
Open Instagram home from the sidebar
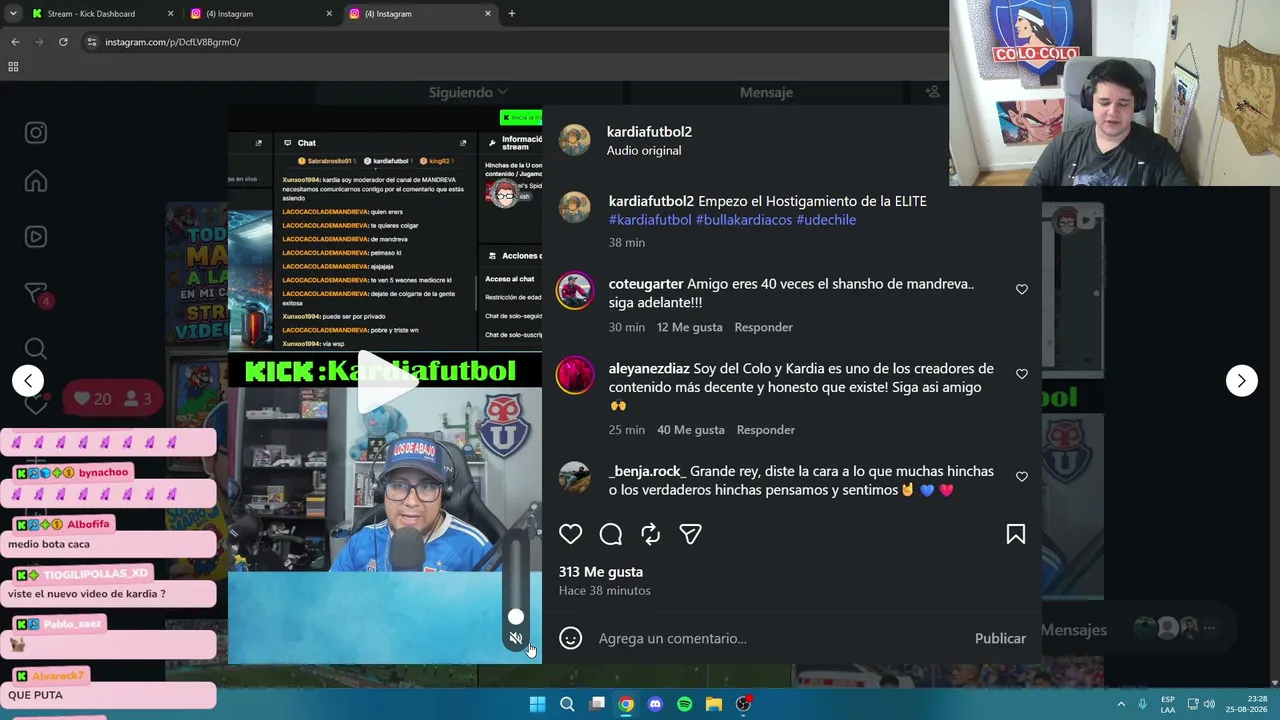tap(36, 181)
